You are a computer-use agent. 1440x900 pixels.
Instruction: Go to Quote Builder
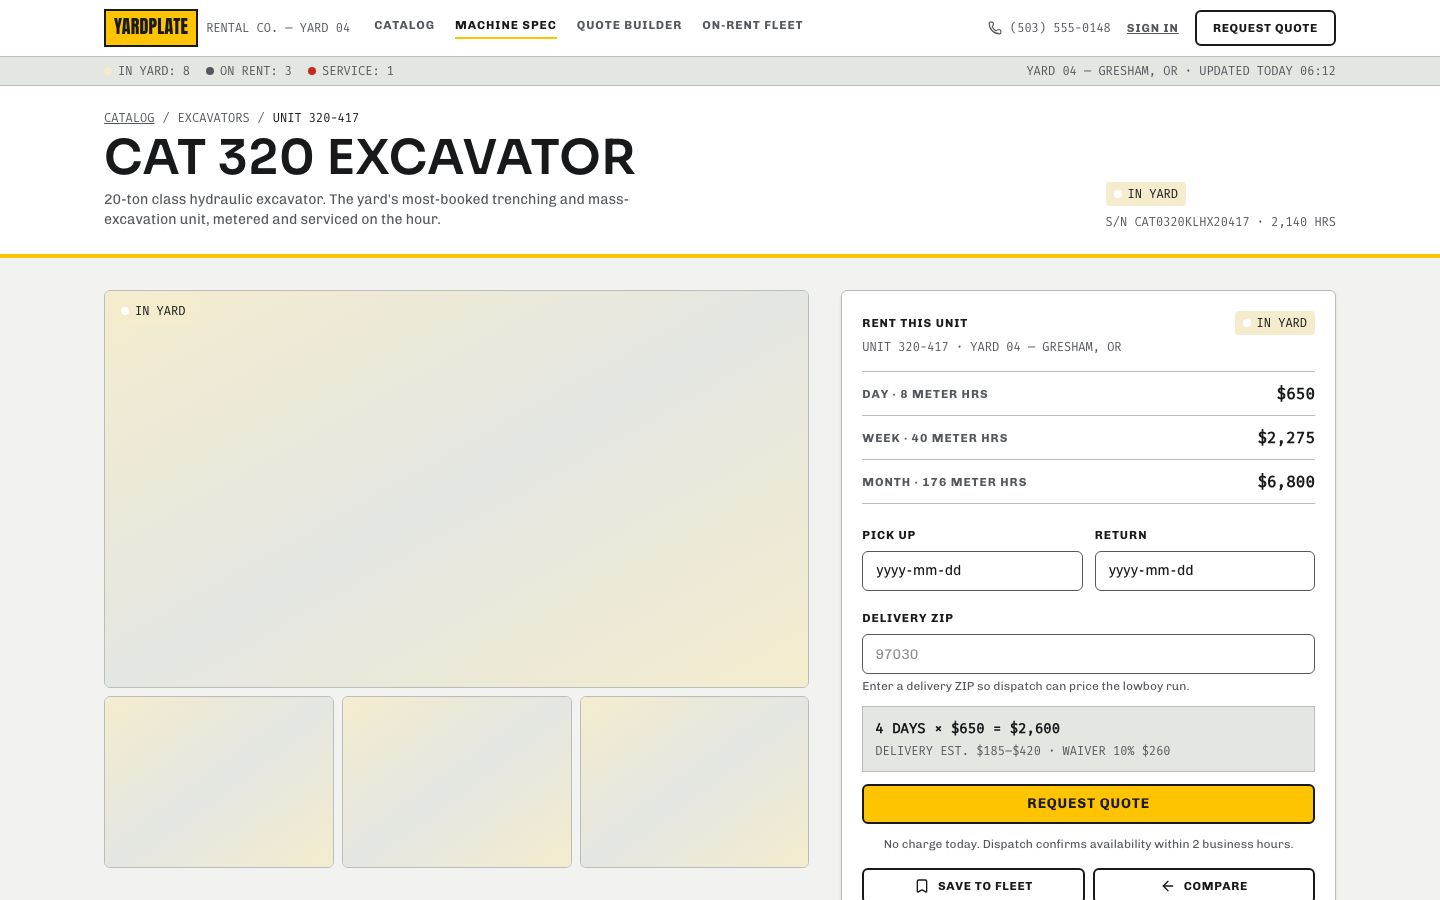629,25
